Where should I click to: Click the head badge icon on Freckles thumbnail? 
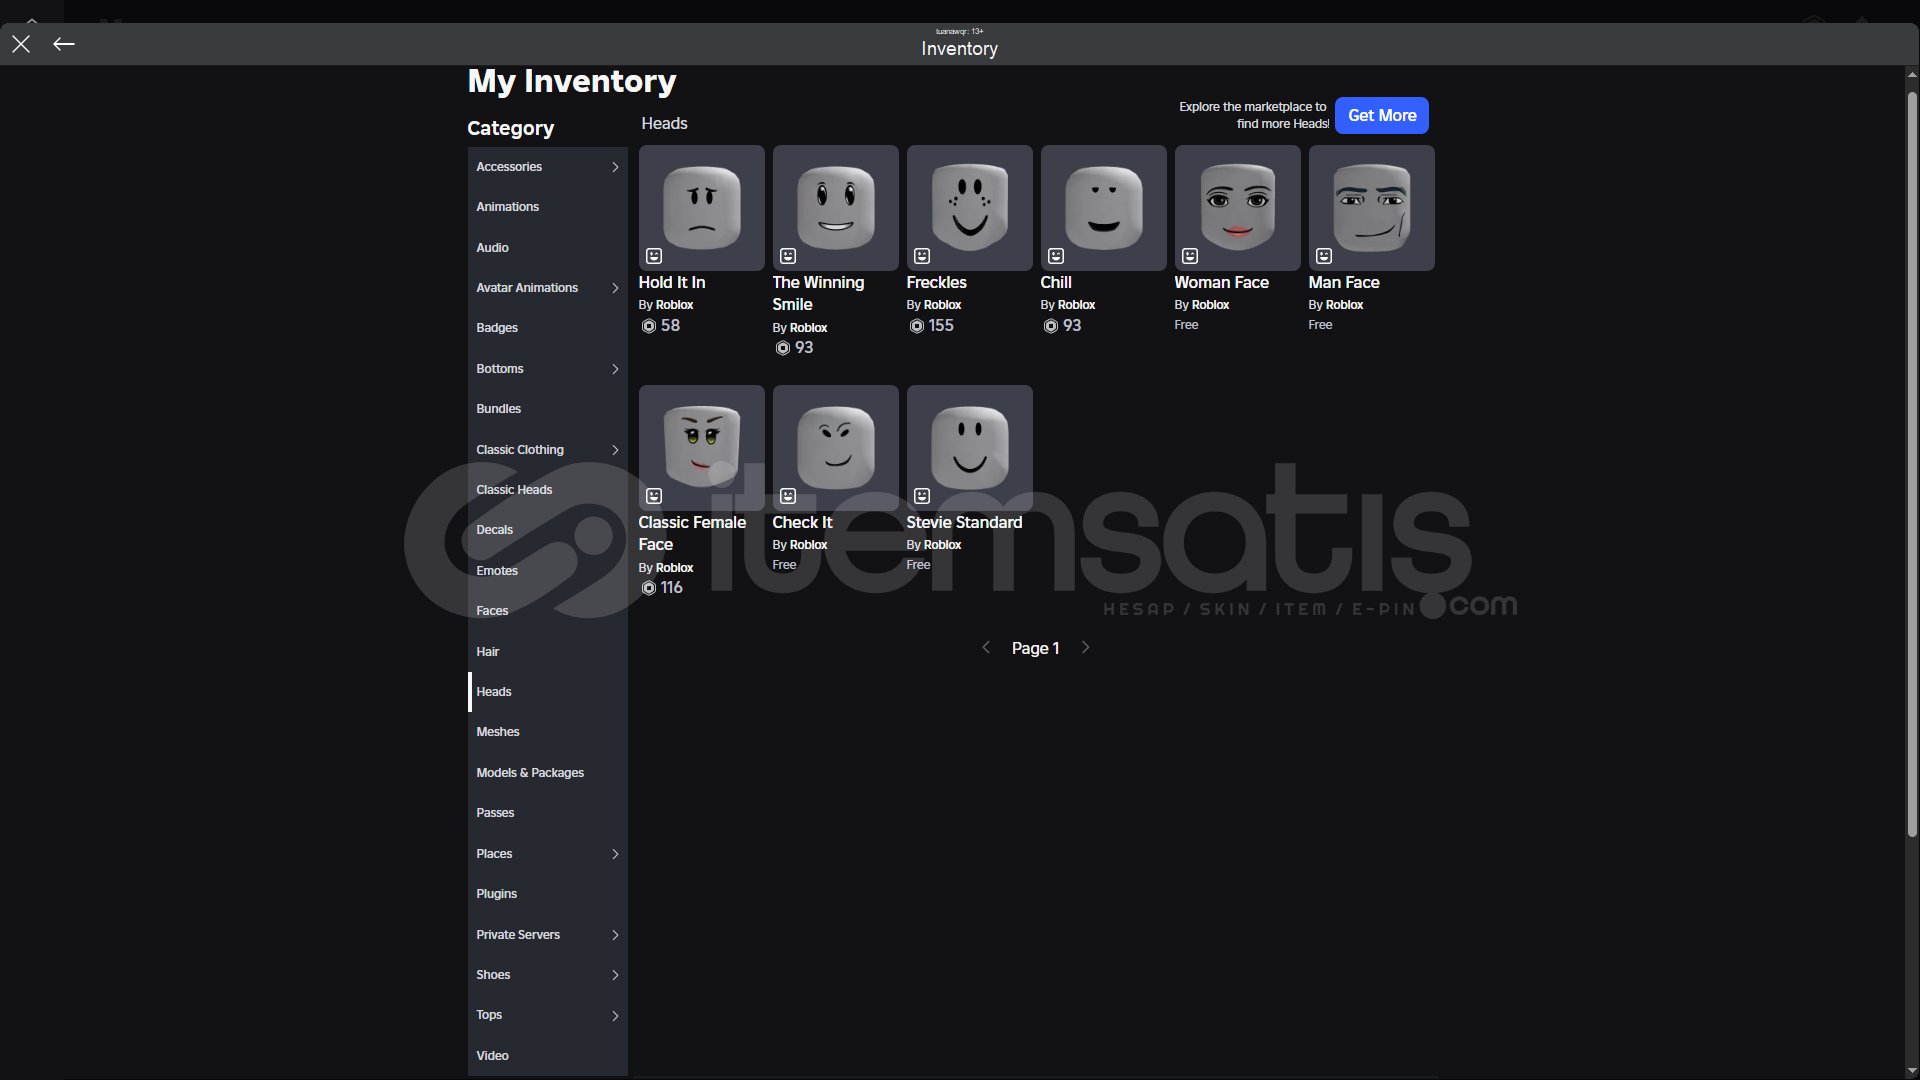[x=922, y=256]
